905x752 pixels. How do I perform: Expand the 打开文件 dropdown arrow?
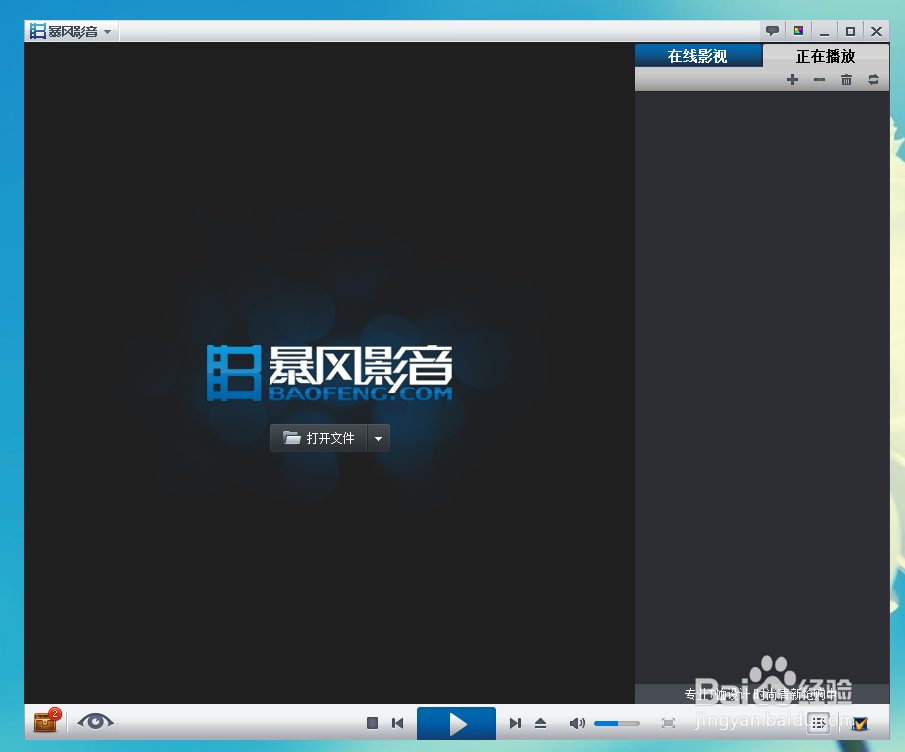click(379, 439)
